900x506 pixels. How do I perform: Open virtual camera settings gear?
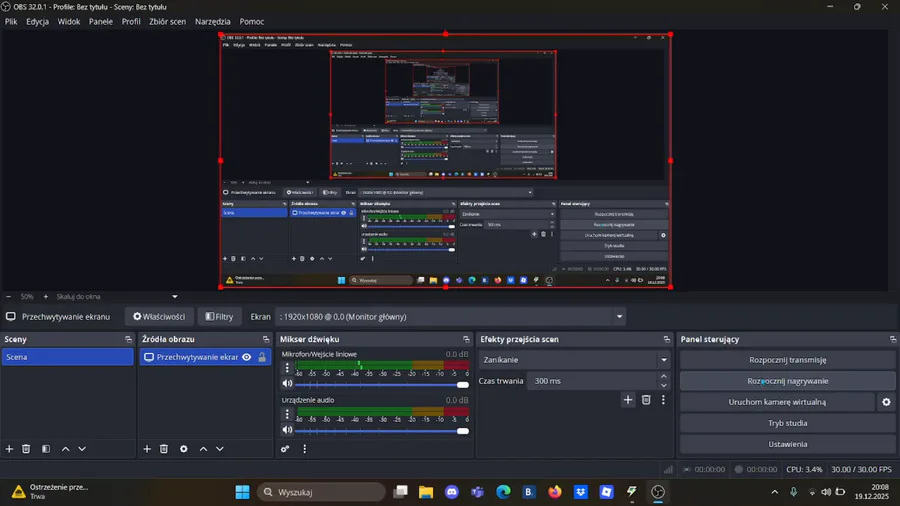tap(886, 402)
